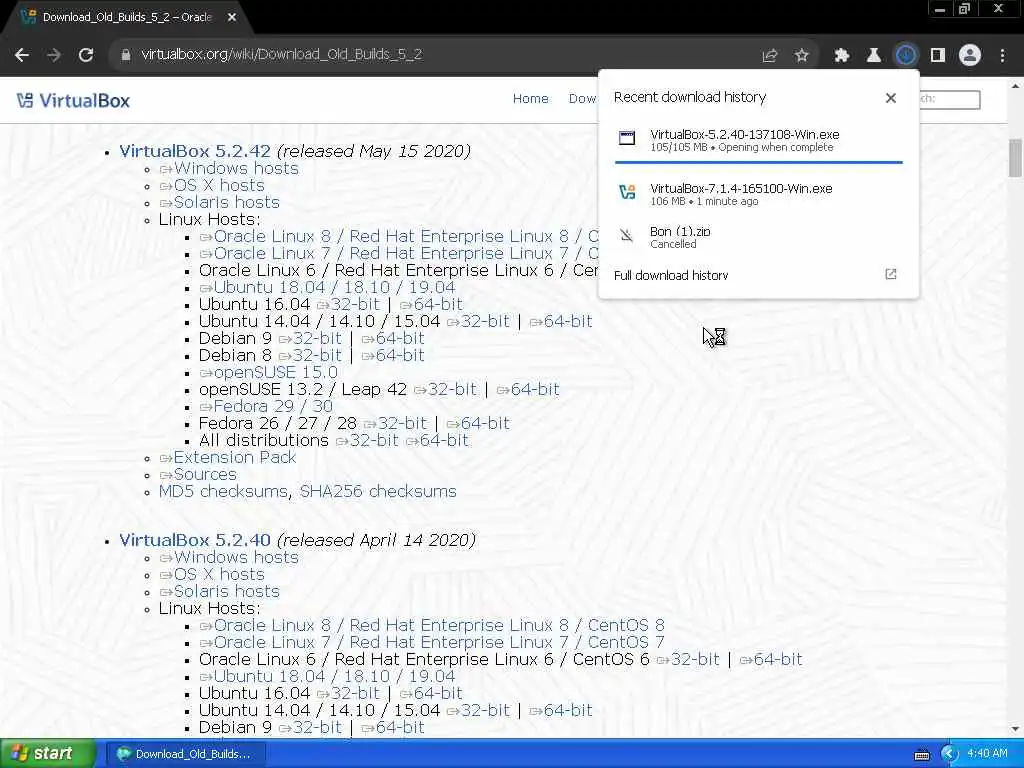Open VirtualBox 5.2.40 heading link
The width and height of the screenshot is (1024, 768).
(195, 541)
